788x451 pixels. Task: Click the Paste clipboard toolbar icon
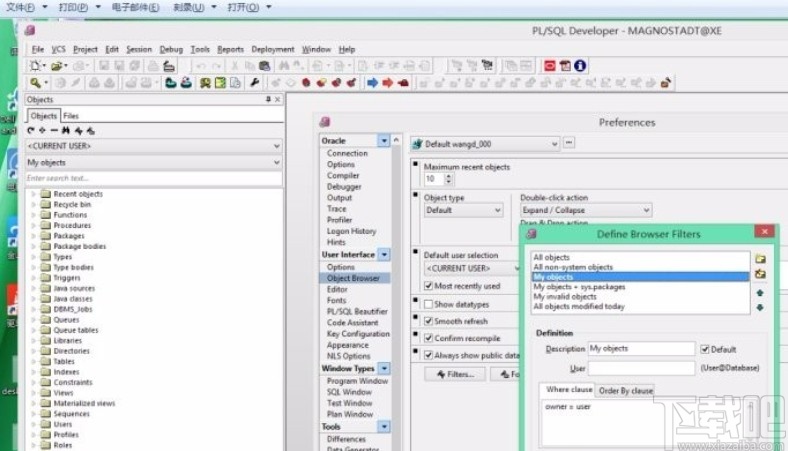click(x=264, y=66)
